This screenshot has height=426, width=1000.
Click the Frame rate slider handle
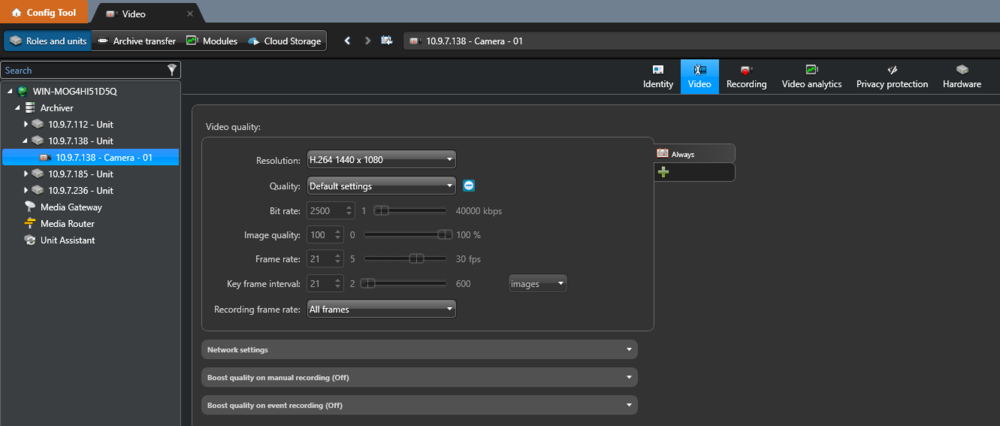tap(416, 259)
